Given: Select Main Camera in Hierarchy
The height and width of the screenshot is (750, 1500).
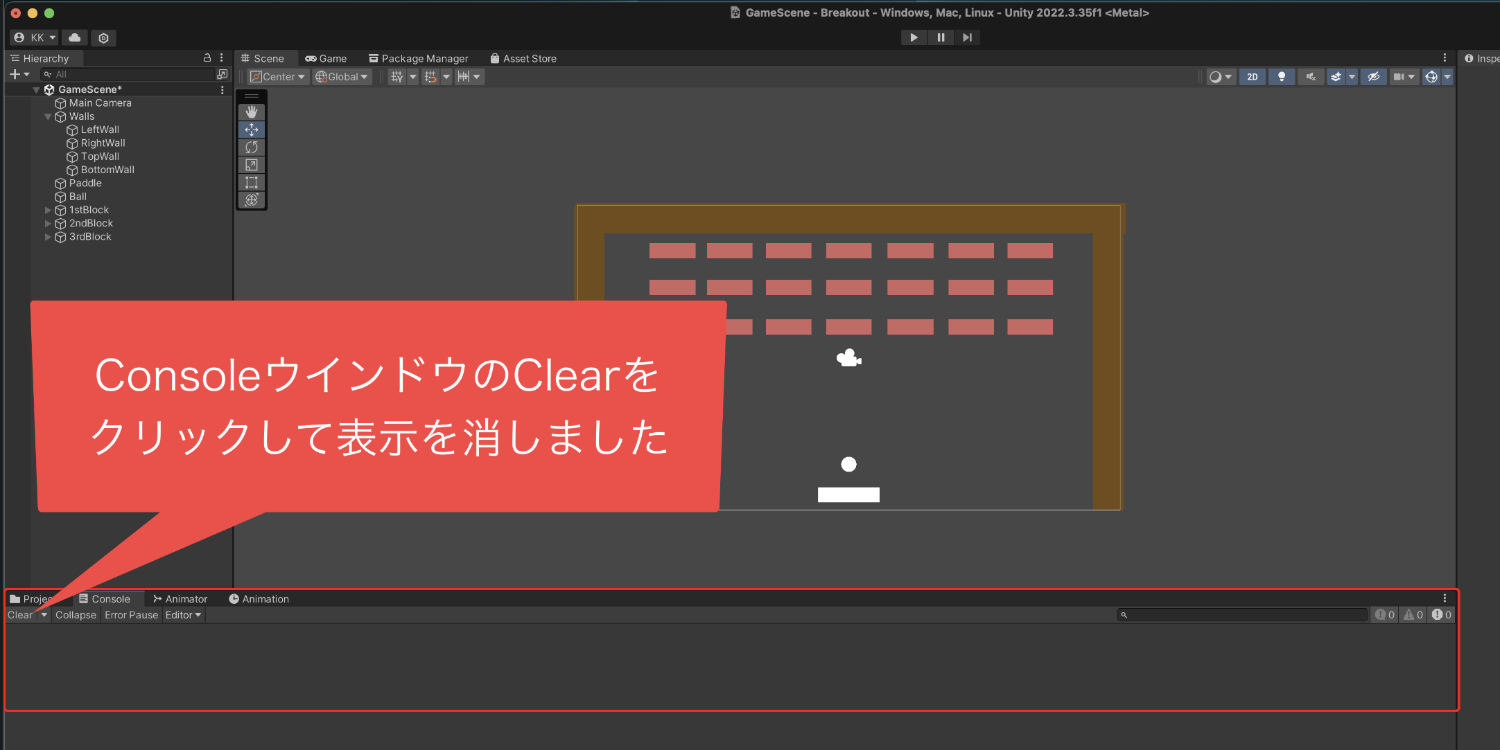Looking at the screenshot, I should tap(100, 103).
